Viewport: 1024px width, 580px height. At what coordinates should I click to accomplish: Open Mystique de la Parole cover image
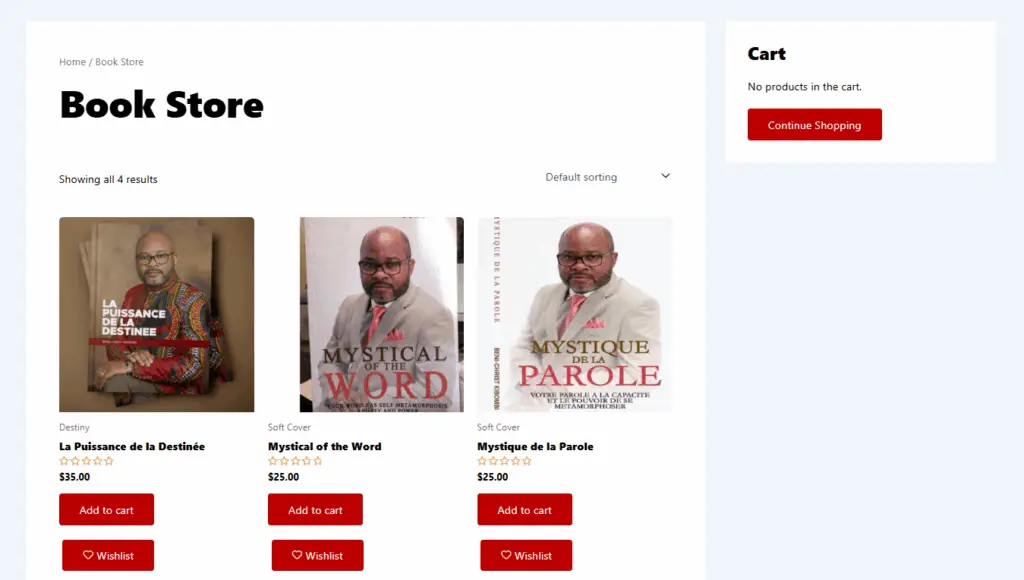pos(575,315)
